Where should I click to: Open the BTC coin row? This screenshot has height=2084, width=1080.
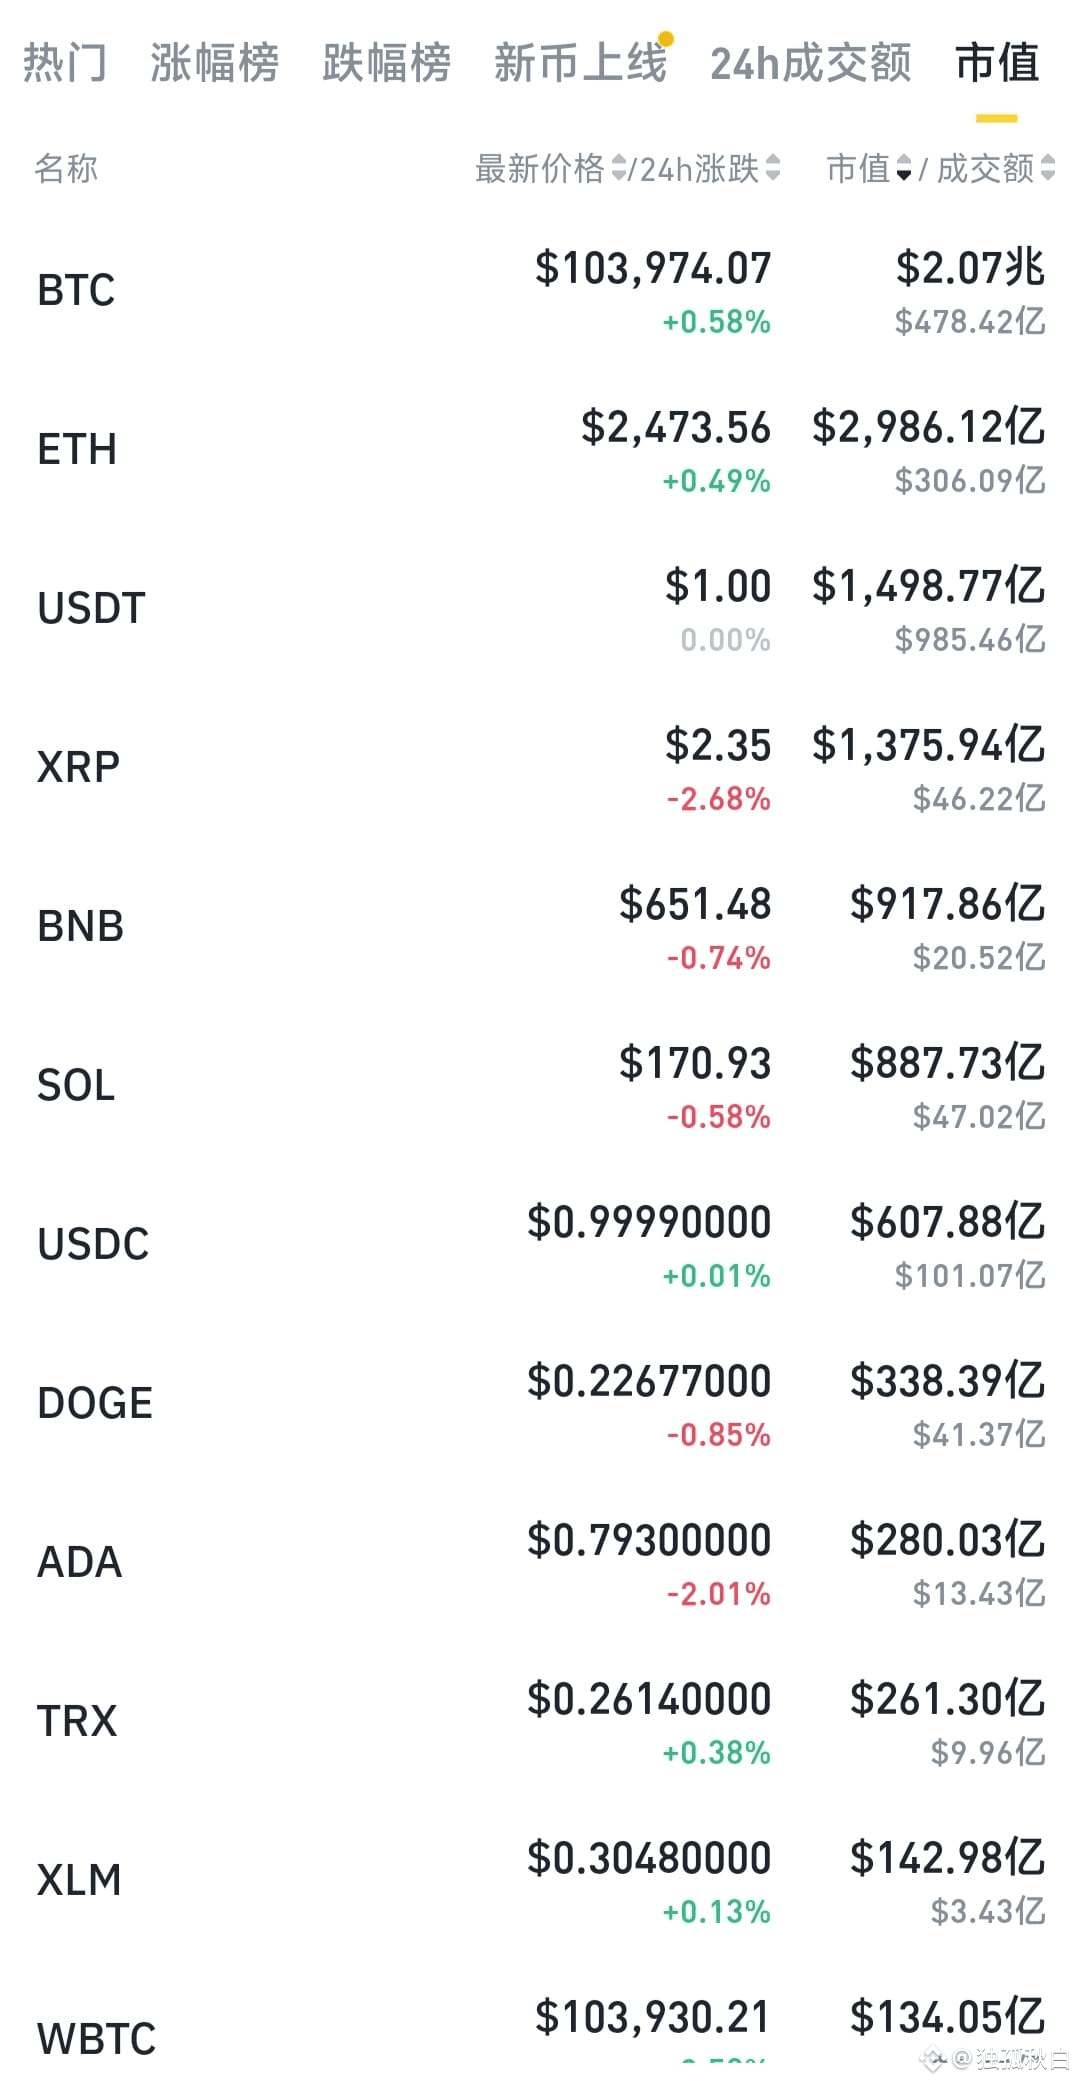pos(540,291)
